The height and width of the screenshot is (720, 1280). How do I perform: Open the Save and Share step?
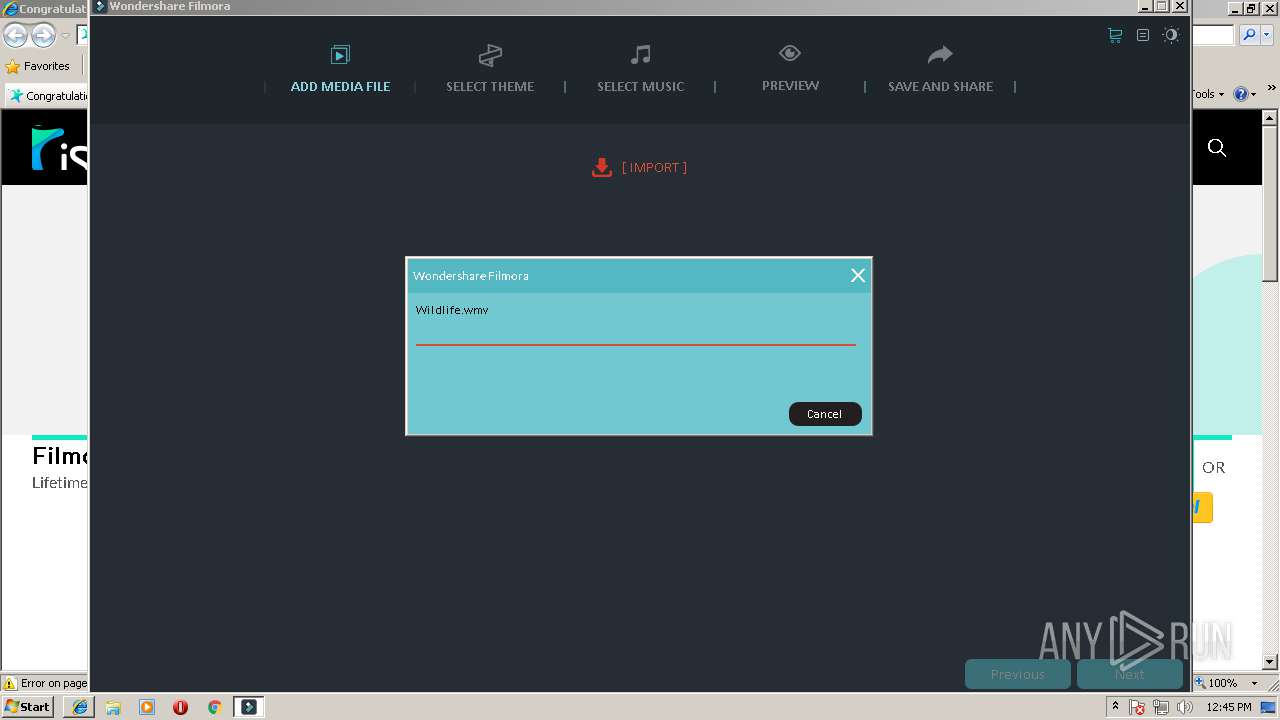(x=940, y=68)
